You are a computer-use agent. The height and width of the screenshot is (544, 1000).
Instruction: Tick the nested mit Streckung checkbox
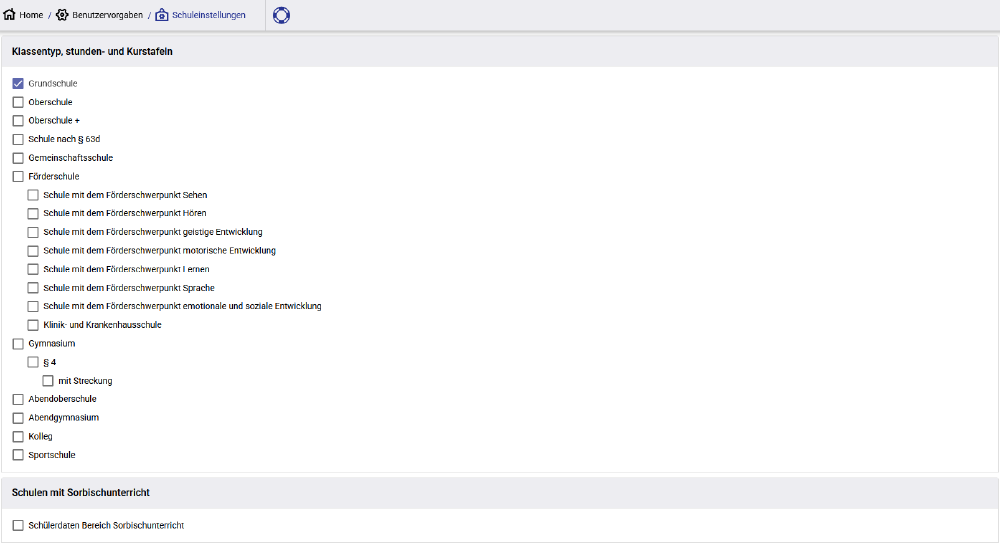coord(48,381)
